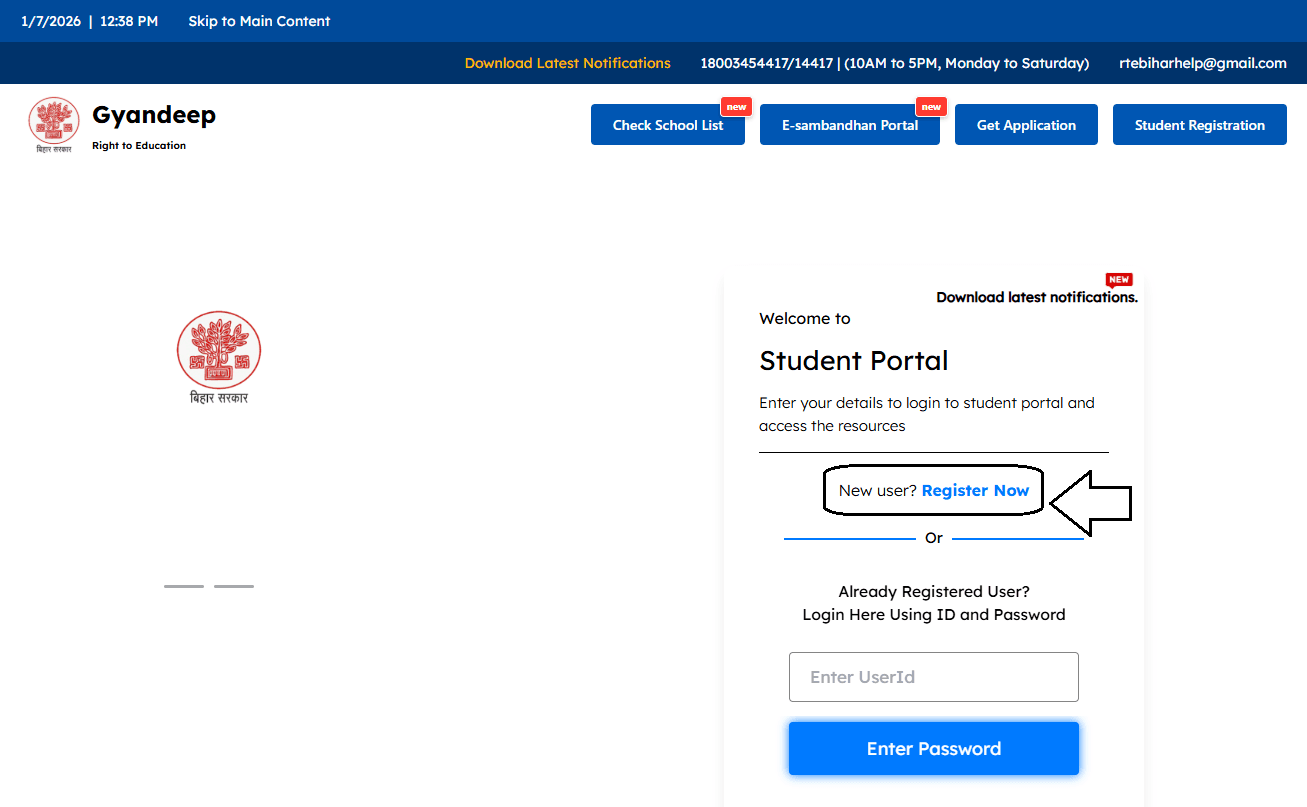1307x807 pixels.
Task: Click the NEW badge on Check School List
Action: (x=737, y=106)
